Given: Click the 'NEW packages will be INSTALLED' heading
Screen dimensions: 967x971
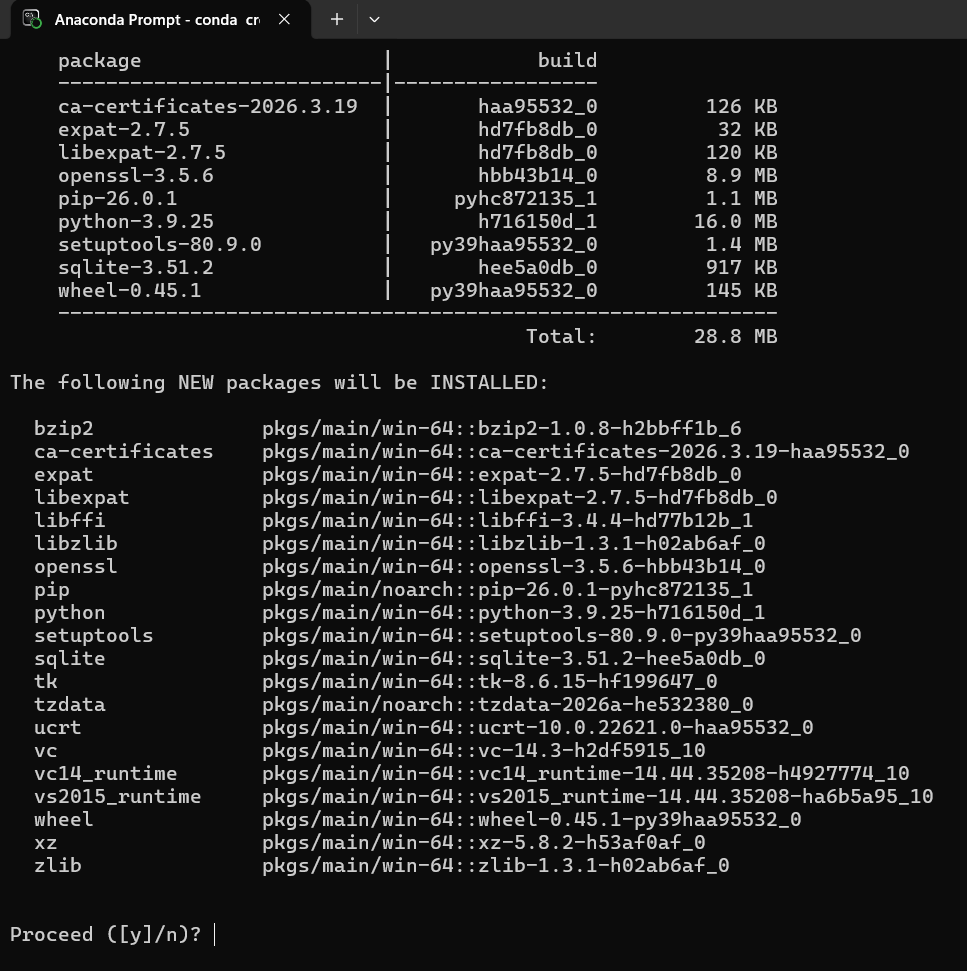Looking at the screenshot, I should coord(279,382).
